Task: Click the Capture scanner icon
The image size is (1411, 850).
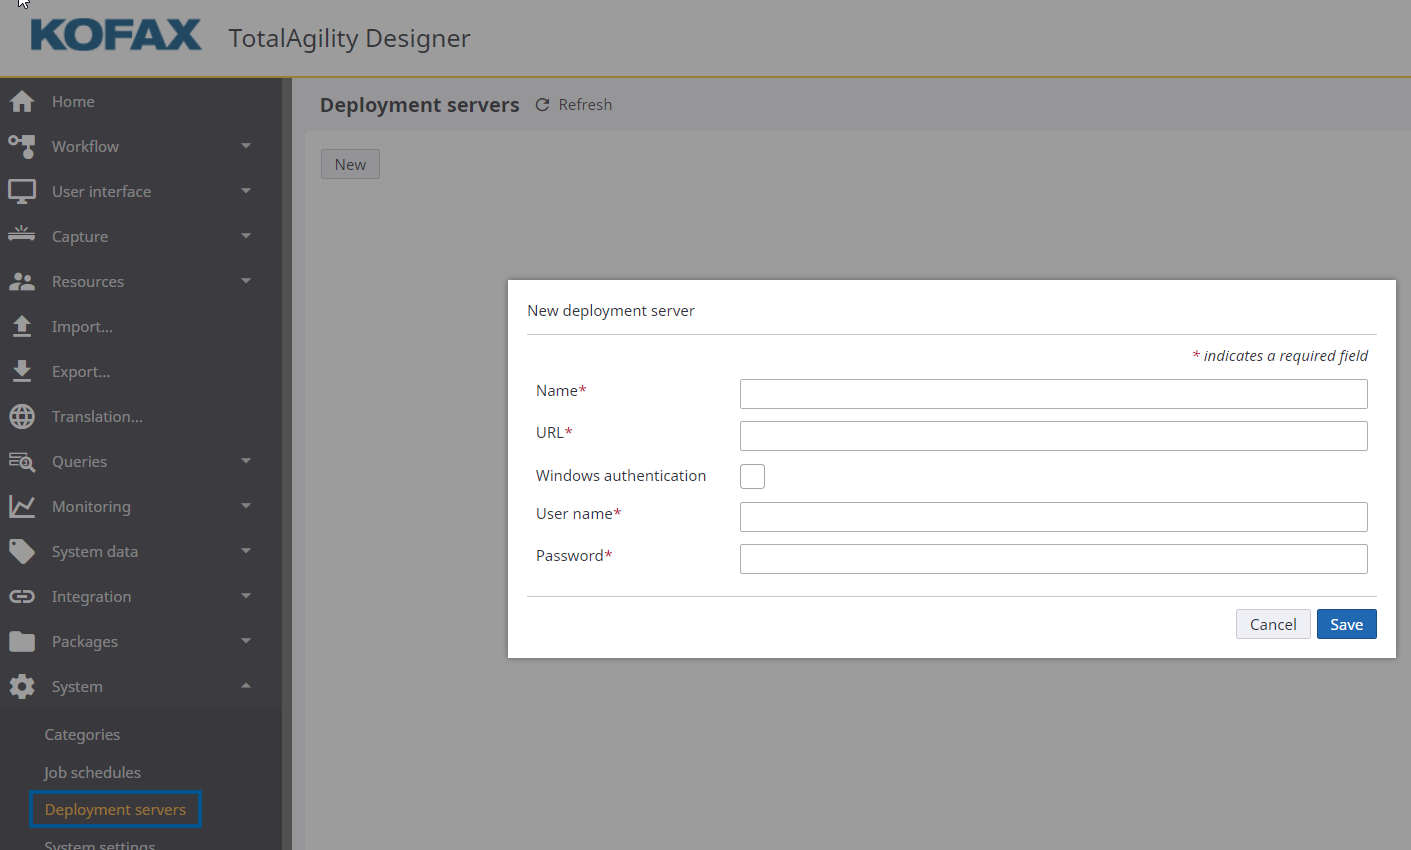Action: pyautogui.click(x=22, y=236)
